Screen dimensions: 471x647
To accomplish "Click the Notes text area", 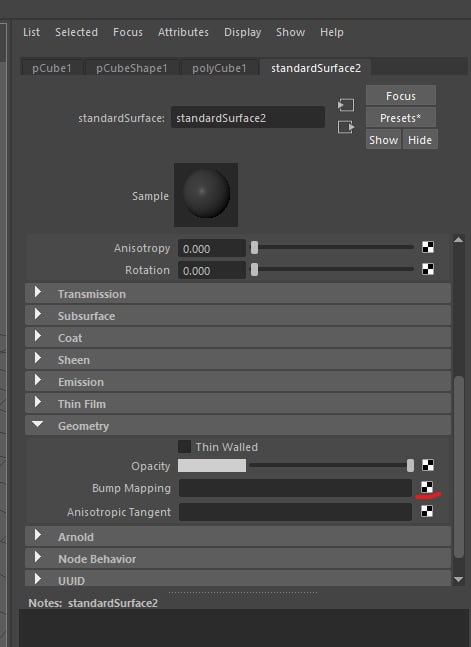I will [245, 628].
